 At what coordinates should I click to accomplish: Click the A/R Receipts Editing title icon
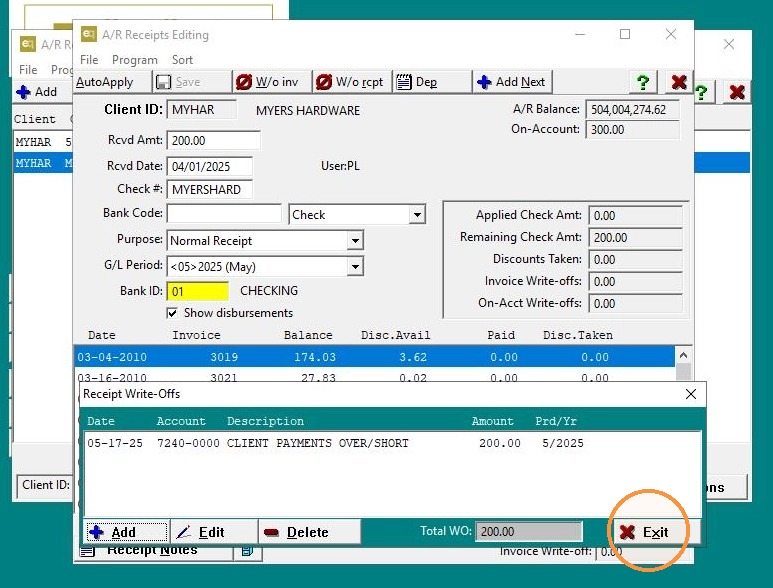tap(89, 34)
